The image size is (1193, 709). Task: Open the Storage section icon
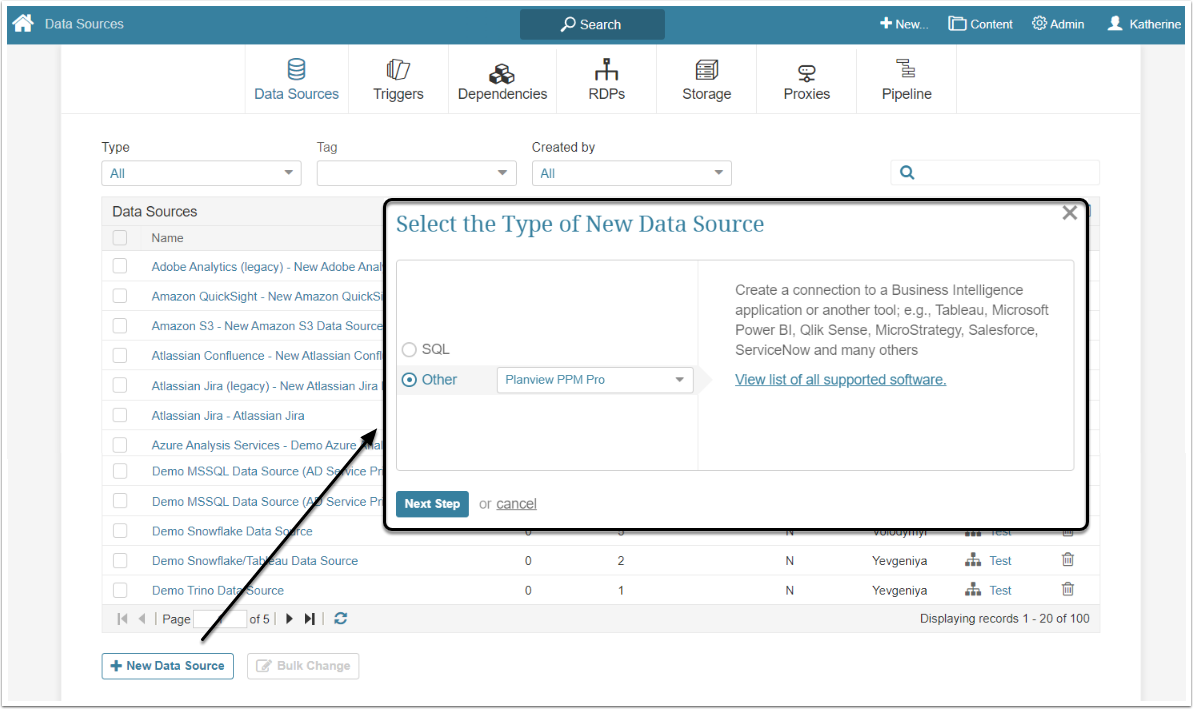[x=707, y=70]
